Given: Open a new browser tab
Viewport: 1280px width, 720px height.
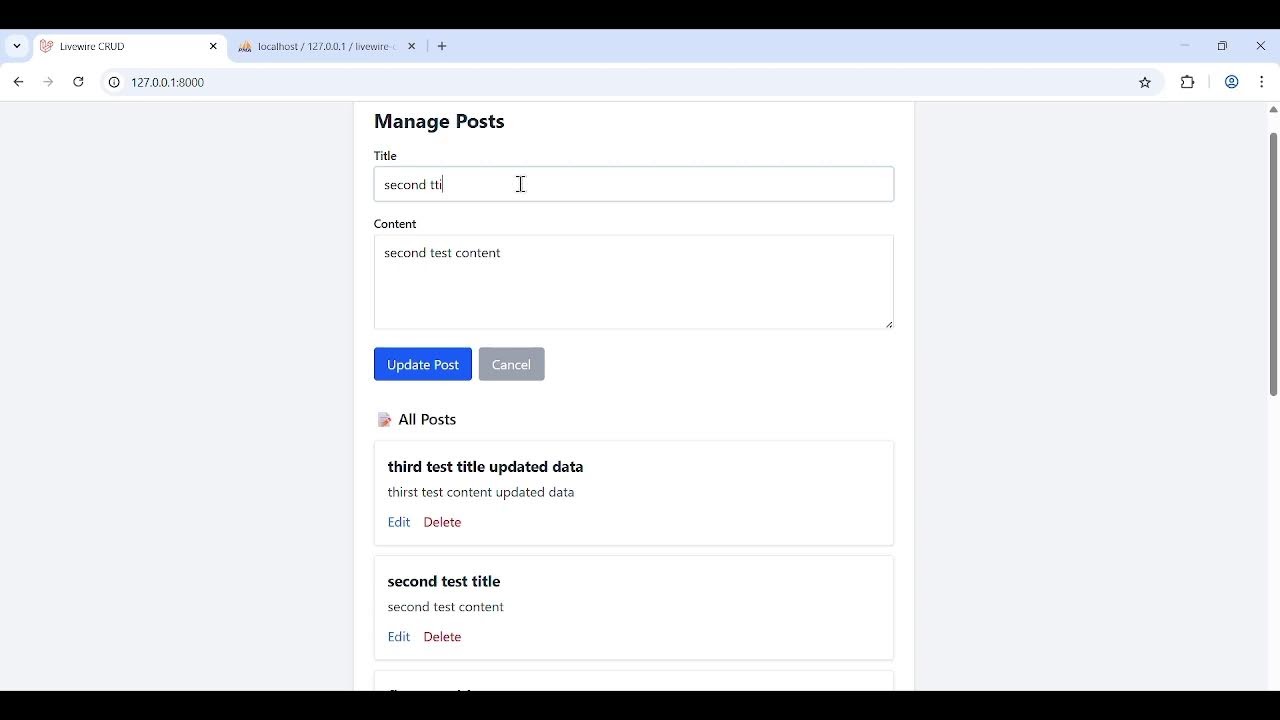Looking at the screenshot, I should 442,46.
